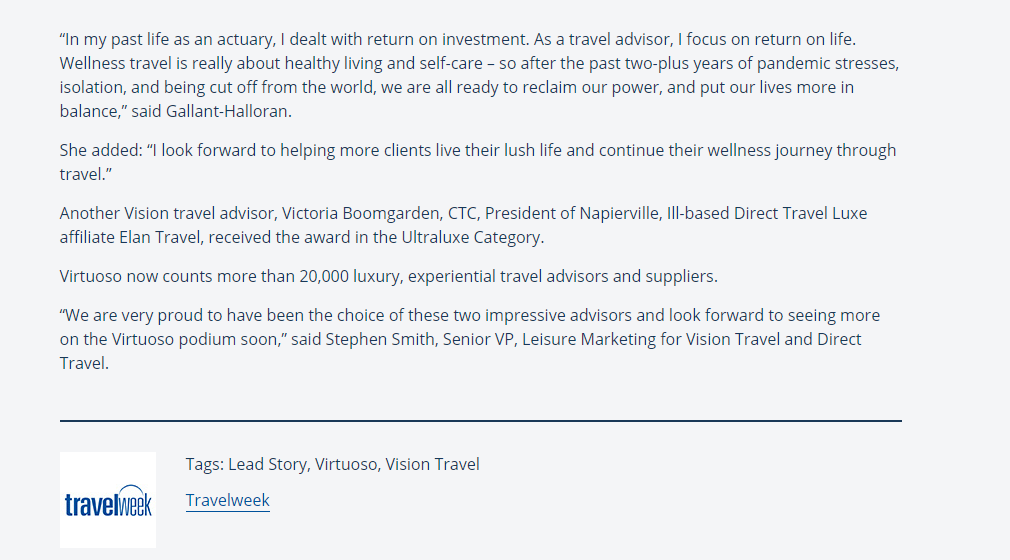Image resolution: width=1010 pixels, height=560 pixels.
Task: Click the sentence starting "Virtuoso now counts"
Action: coord(388,276)
